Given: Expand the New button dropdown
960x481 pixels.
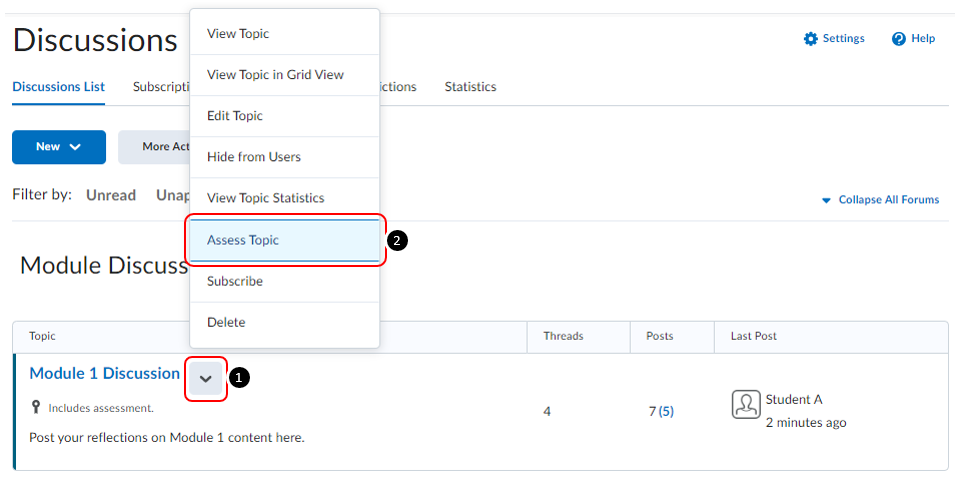Looking at the screenshot, I should click(59, 147).
